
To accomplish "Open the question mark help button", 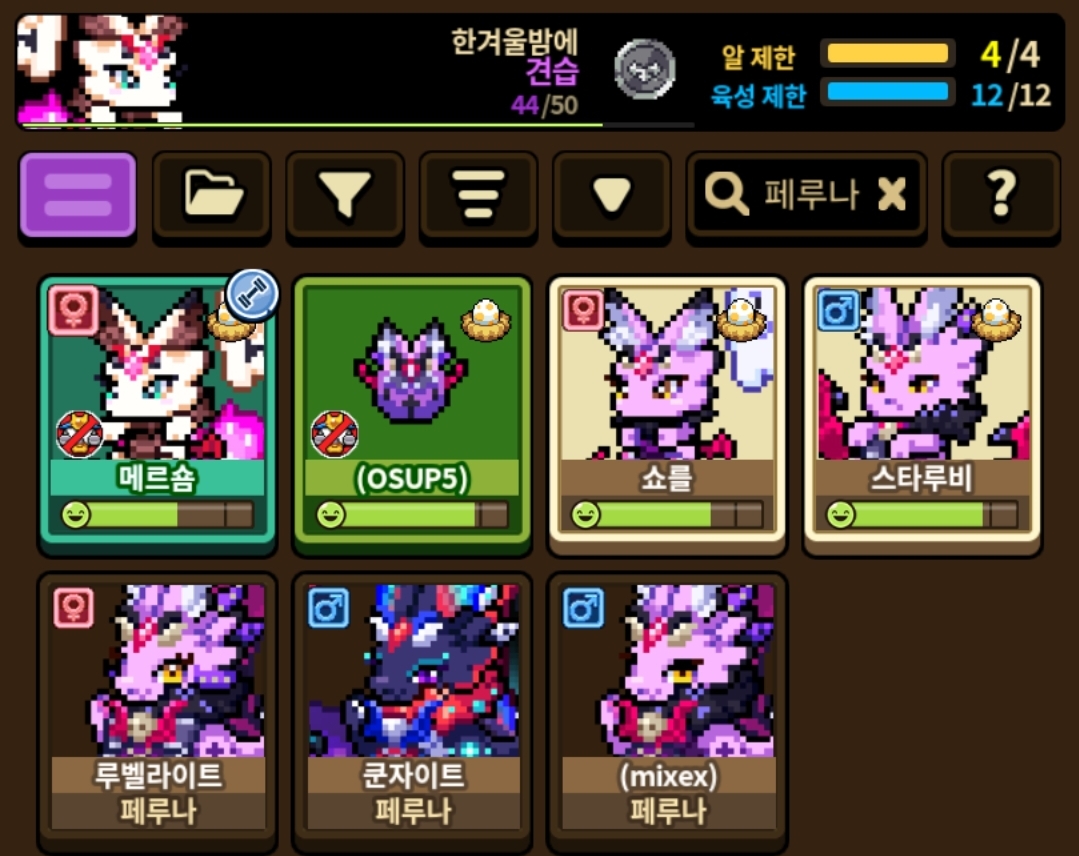I will [1001, 196].
